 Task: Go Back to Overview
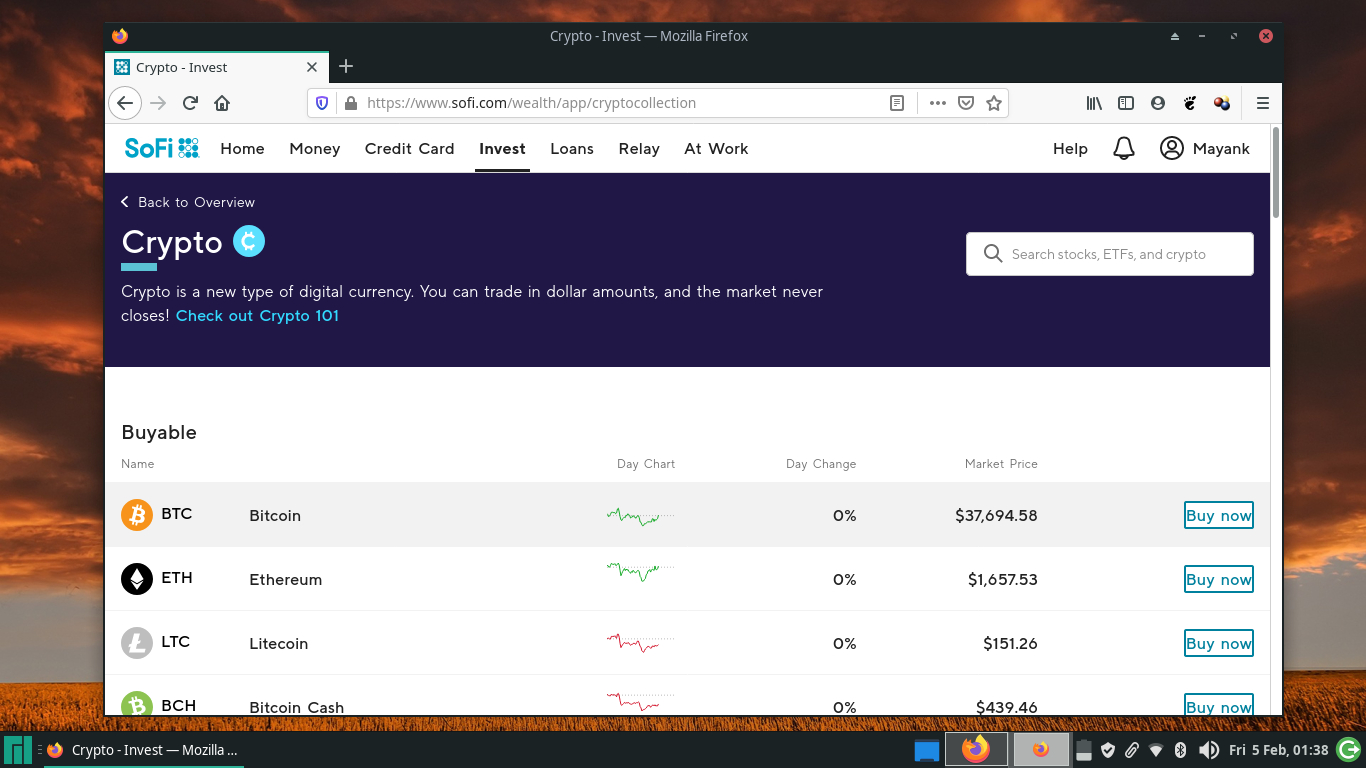(188, 202)
